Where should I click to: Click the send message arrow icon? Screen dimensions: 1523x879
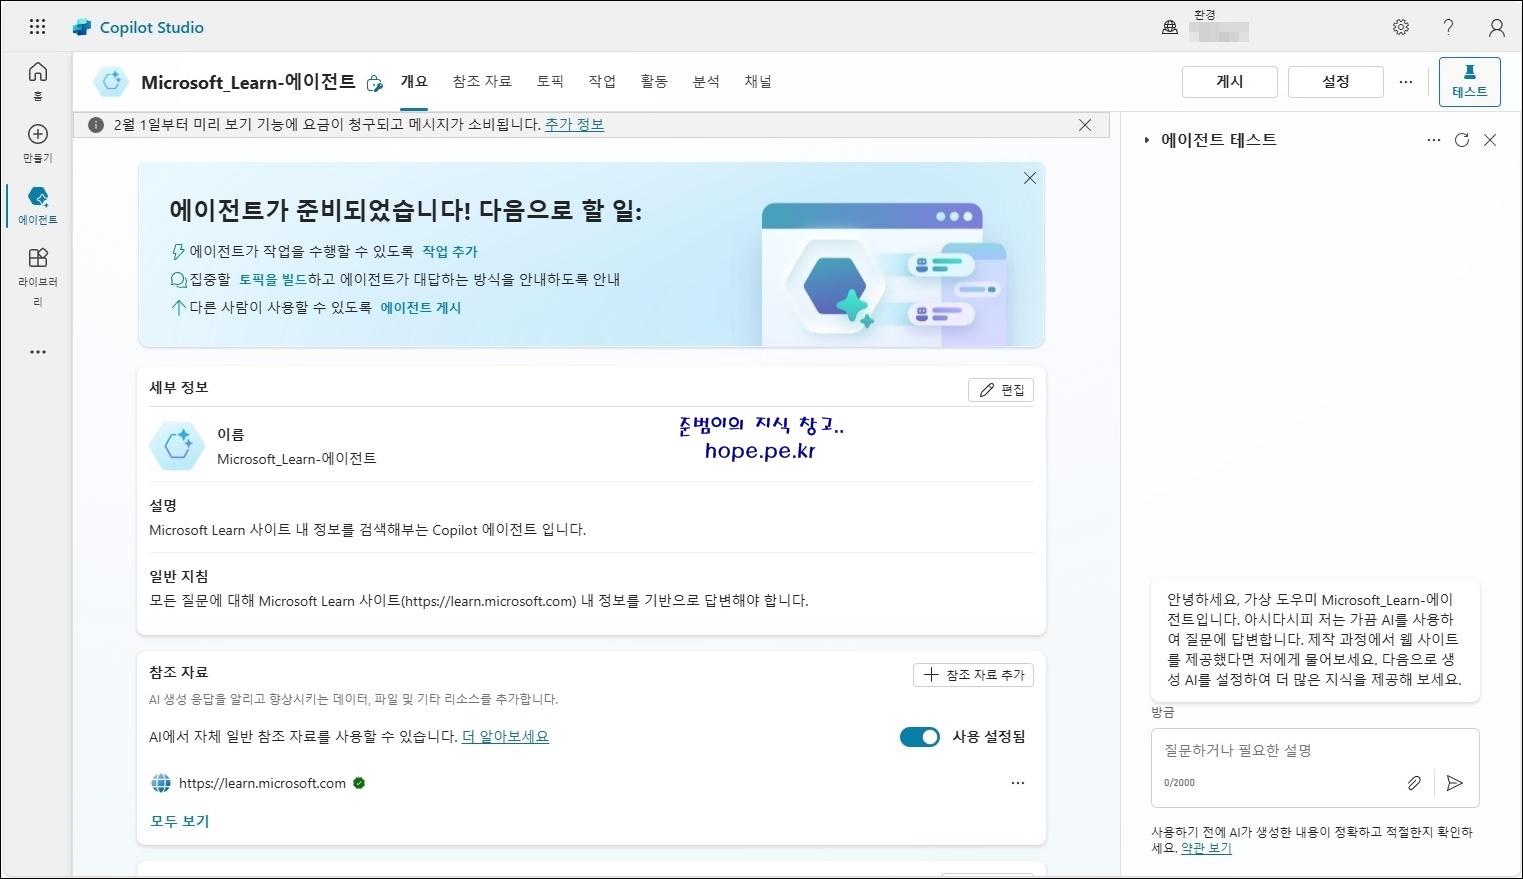pyautogui.click(x=1455, y=783)
